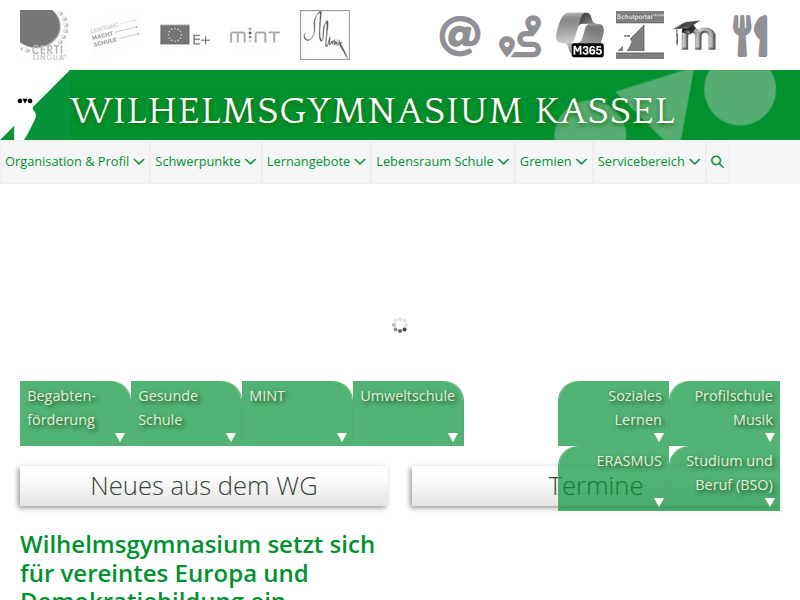
Task: Click the ERASMUS tile label
Action: (x=629, y=461)
